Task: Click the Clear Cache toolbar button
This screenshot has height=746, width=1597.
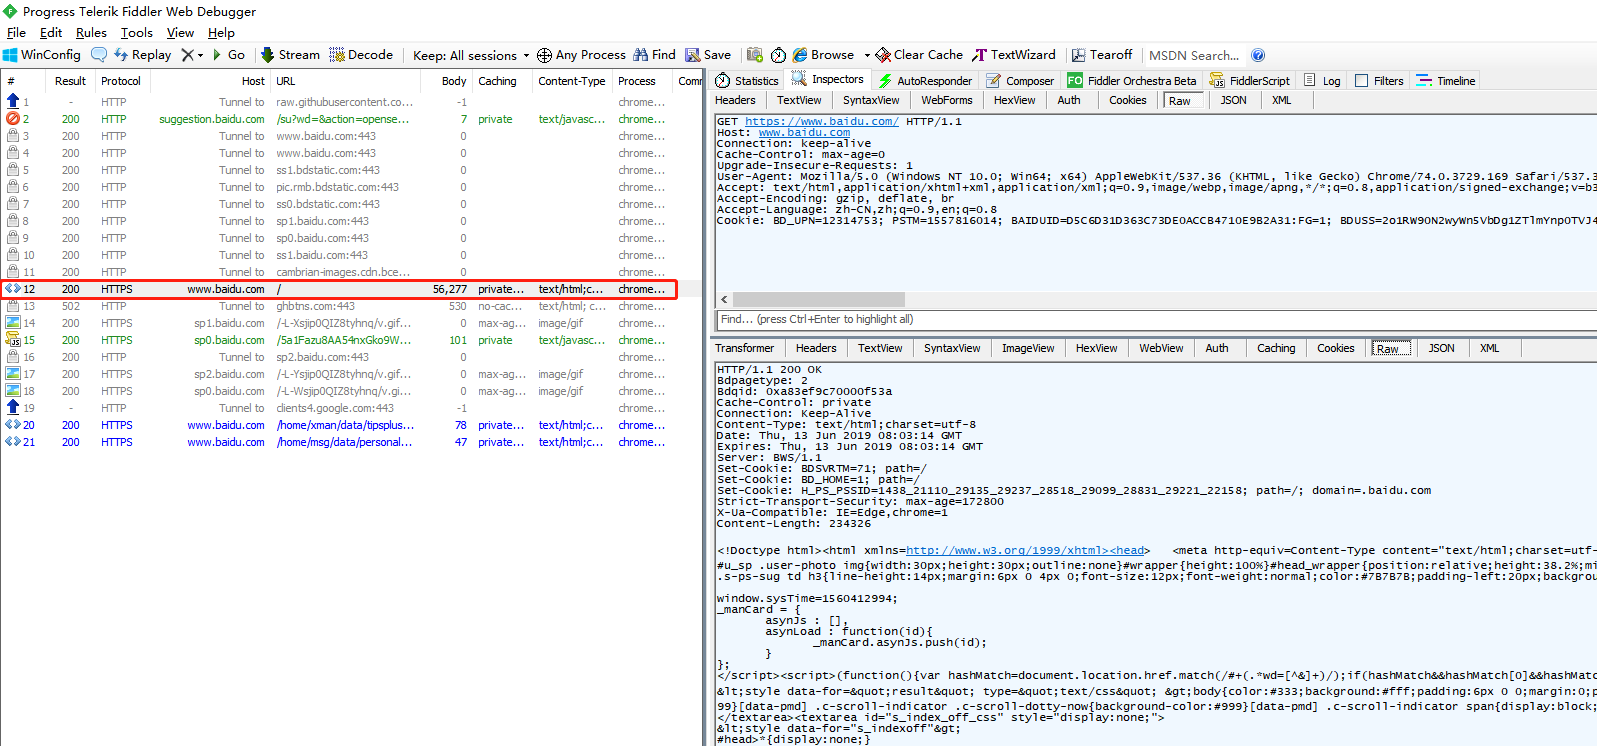Action: point(919,55)
